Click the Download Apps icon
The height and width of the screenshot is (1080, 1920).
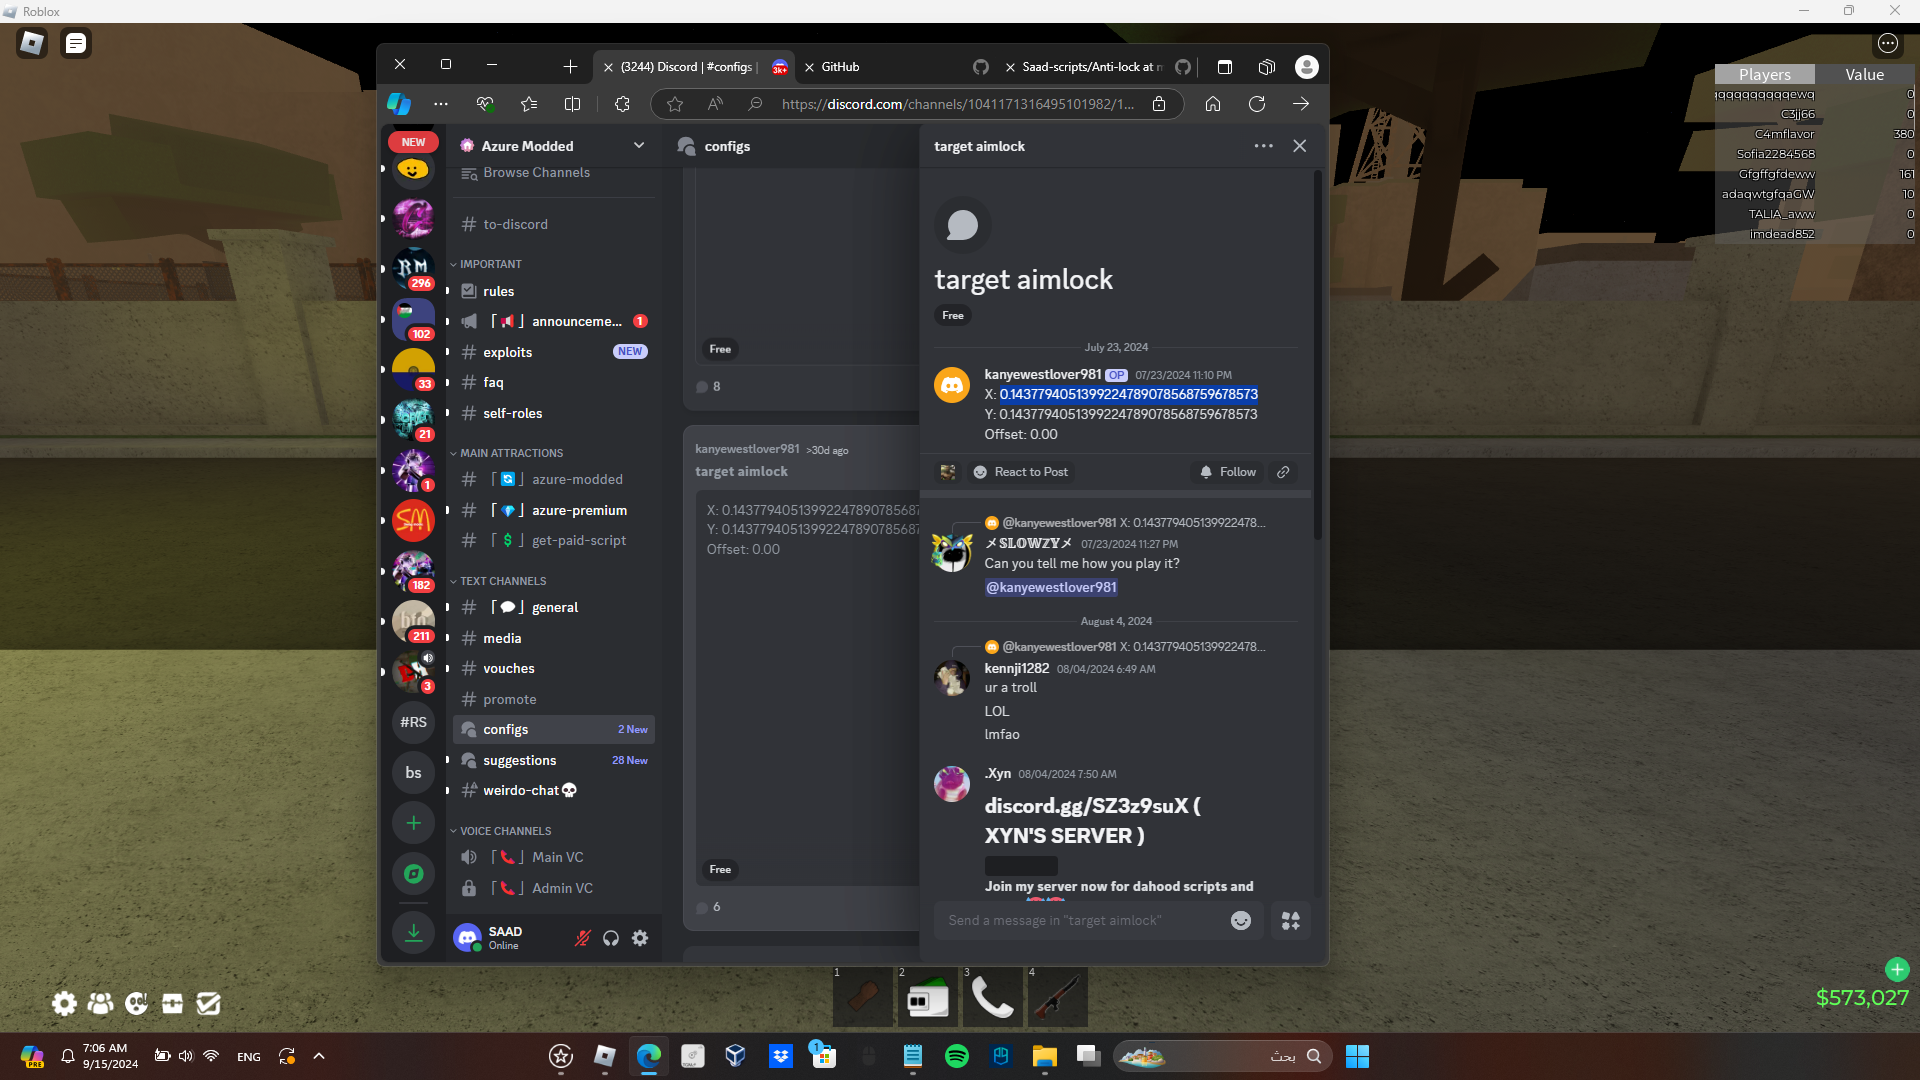tap(413, 933)
